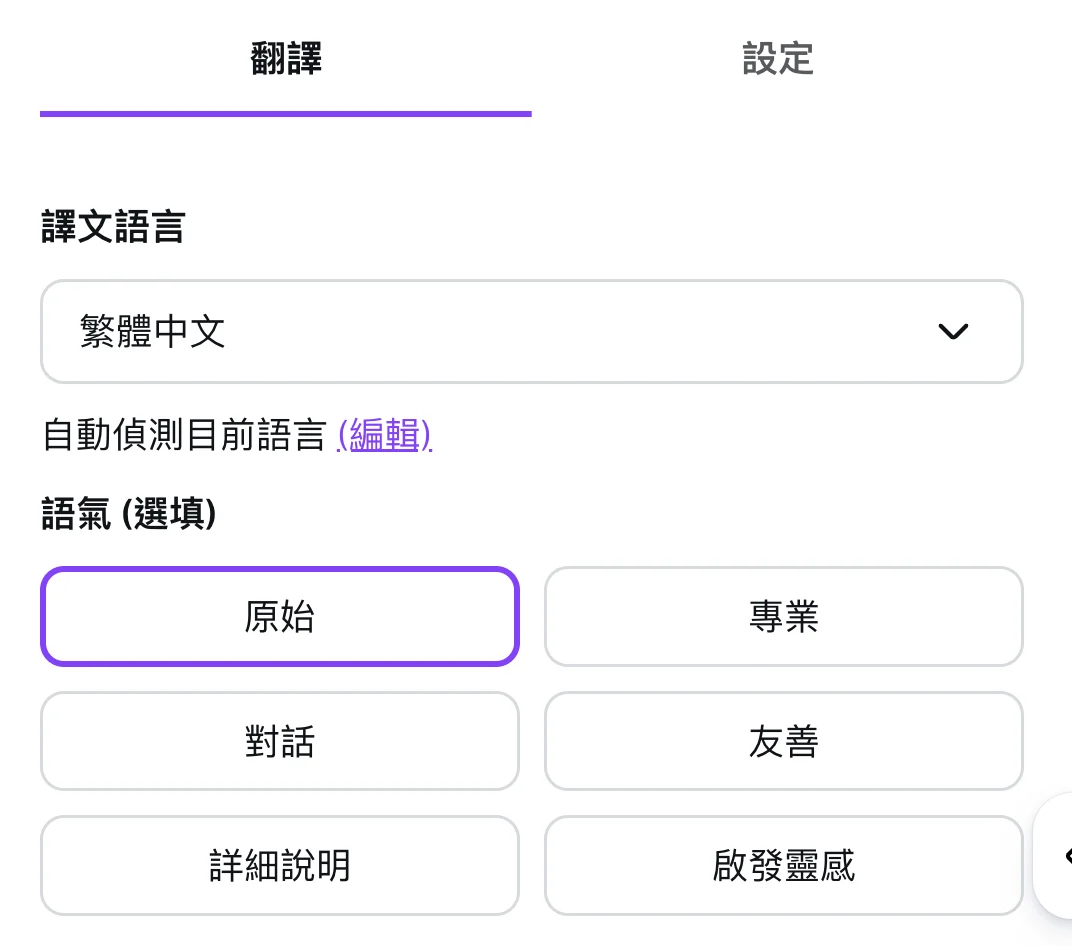This screenshot has height=946, width=1072.
Task: Click the 語氣 (選填) heading label
Action: 129,516
